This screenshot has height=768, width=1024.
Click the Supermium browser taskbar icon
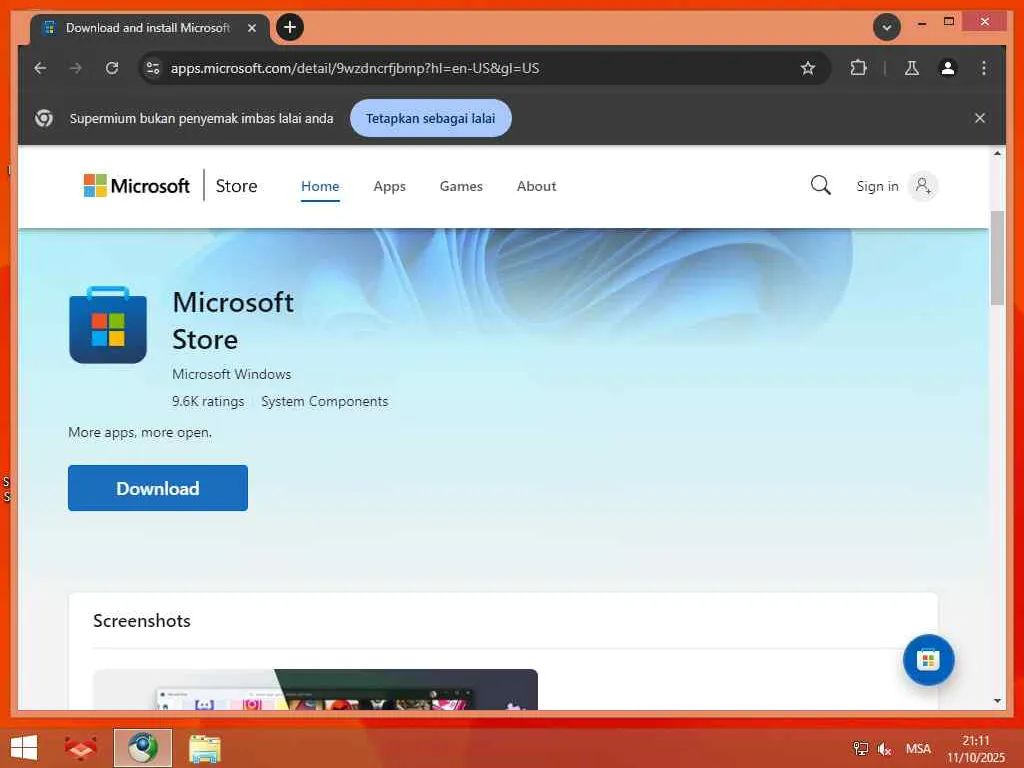142,748
